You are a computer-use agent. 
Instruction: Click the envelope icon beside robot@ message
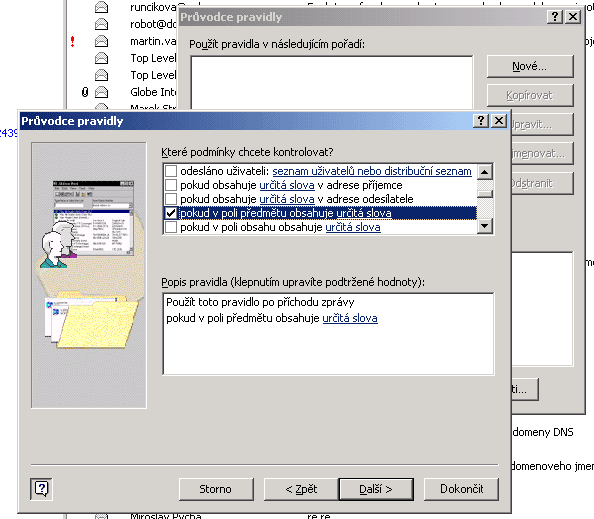tap(101, 24)
